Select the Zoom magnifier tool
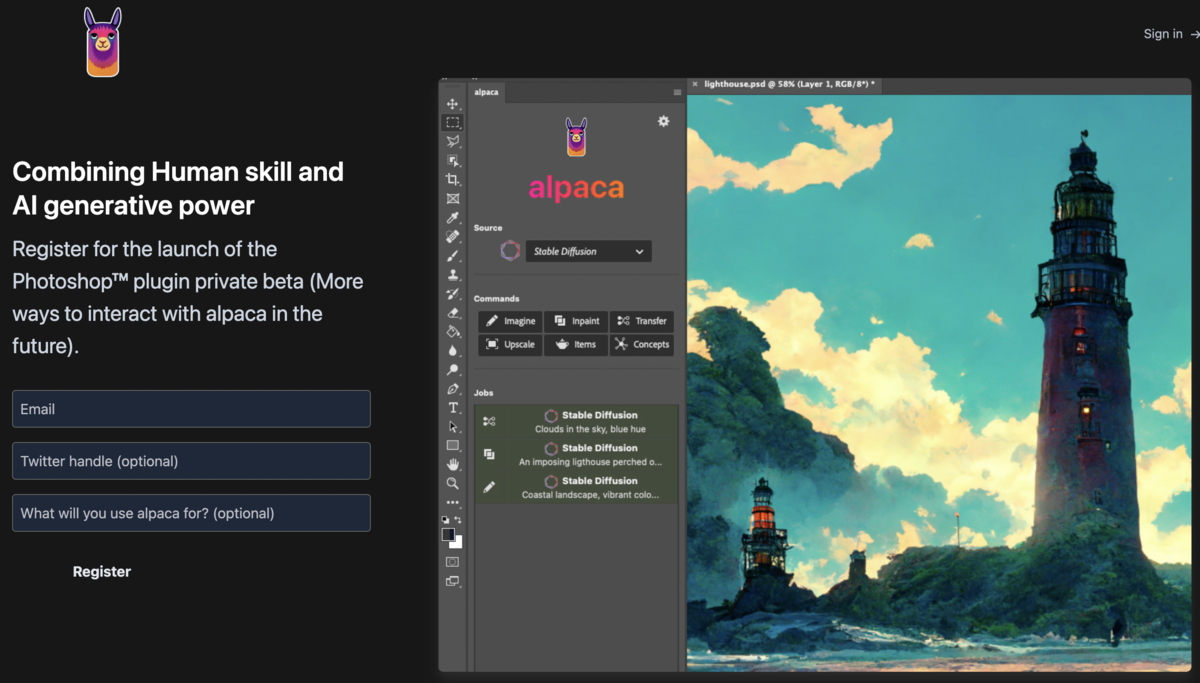Image resolution: width=1200 pixels, height=683 pixels. (452, 483)
